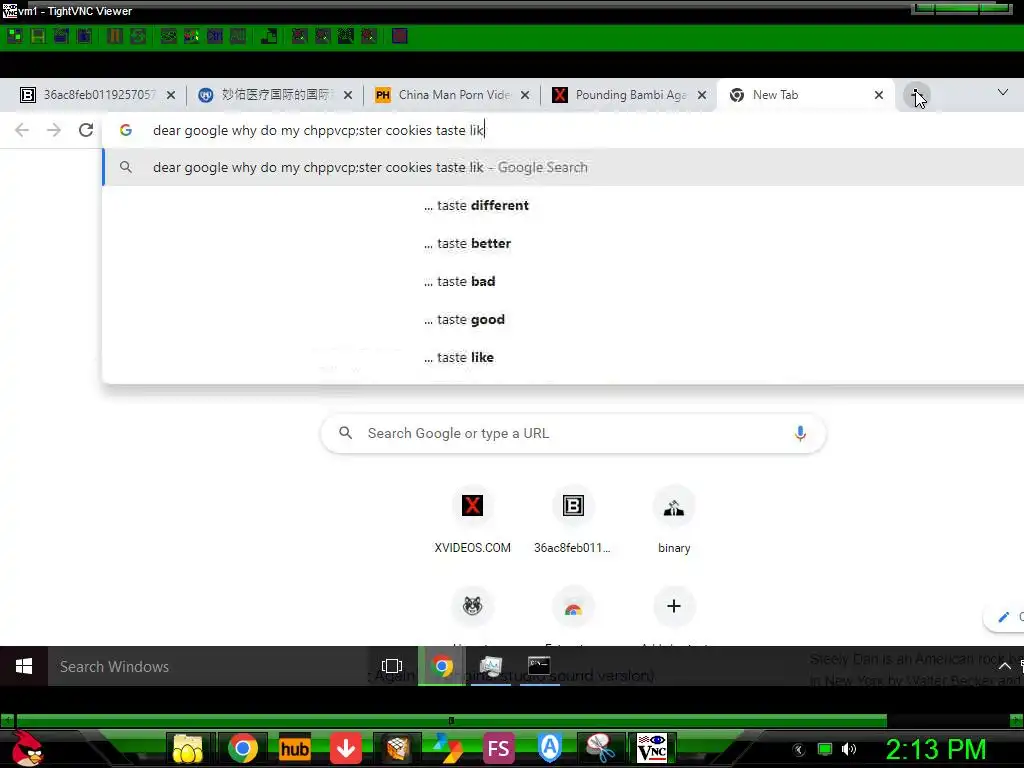Close the 36ac8feb0119257057 tab

(x=170, y=95)
